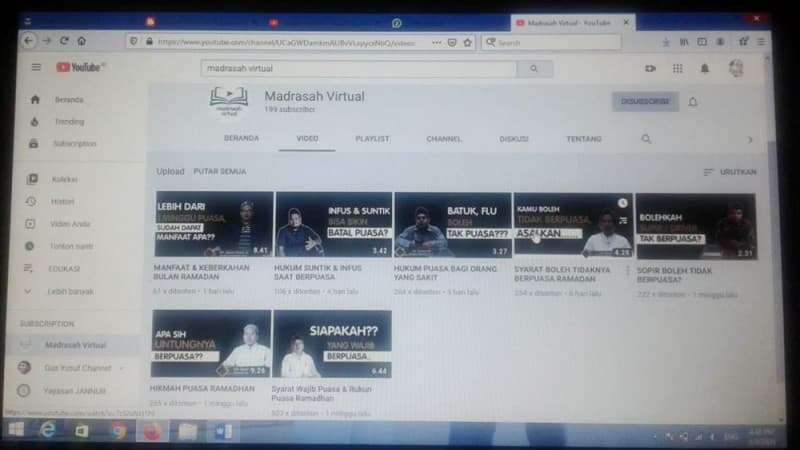The image size is (800, 450).
Task: Open Word from taskbar
Action: point(222,432)
